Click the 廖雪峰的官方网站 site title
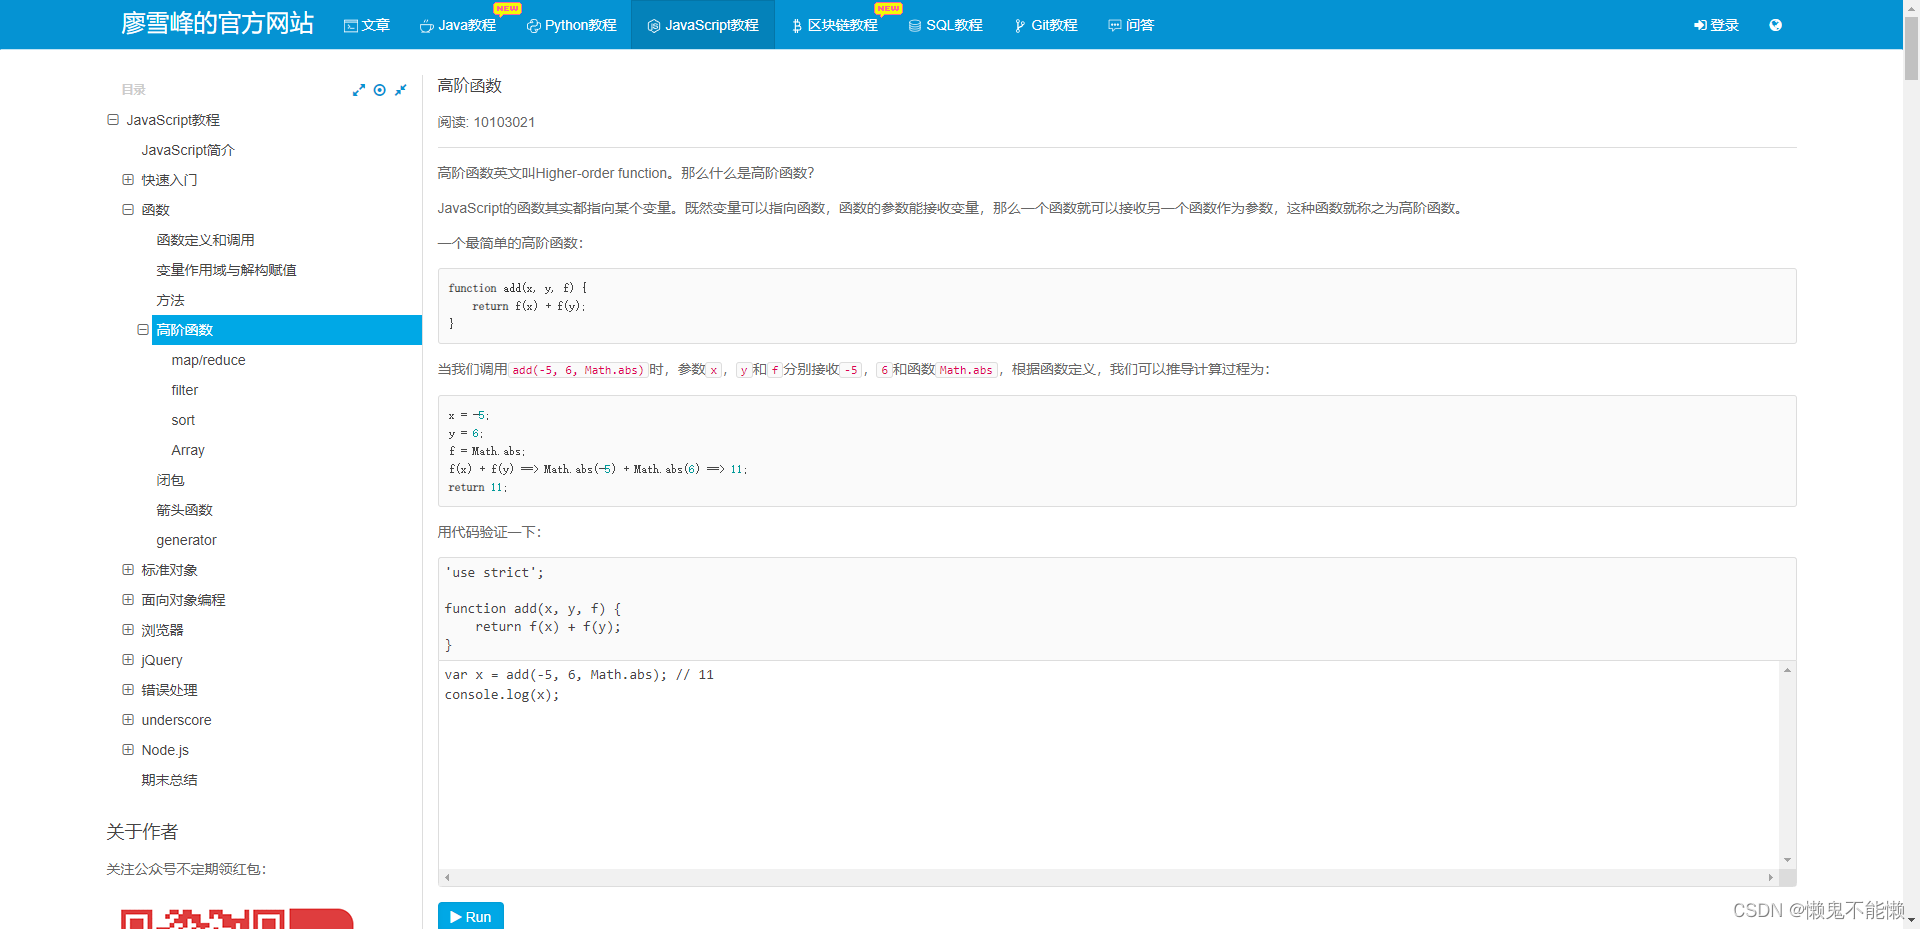 point(218,24)
